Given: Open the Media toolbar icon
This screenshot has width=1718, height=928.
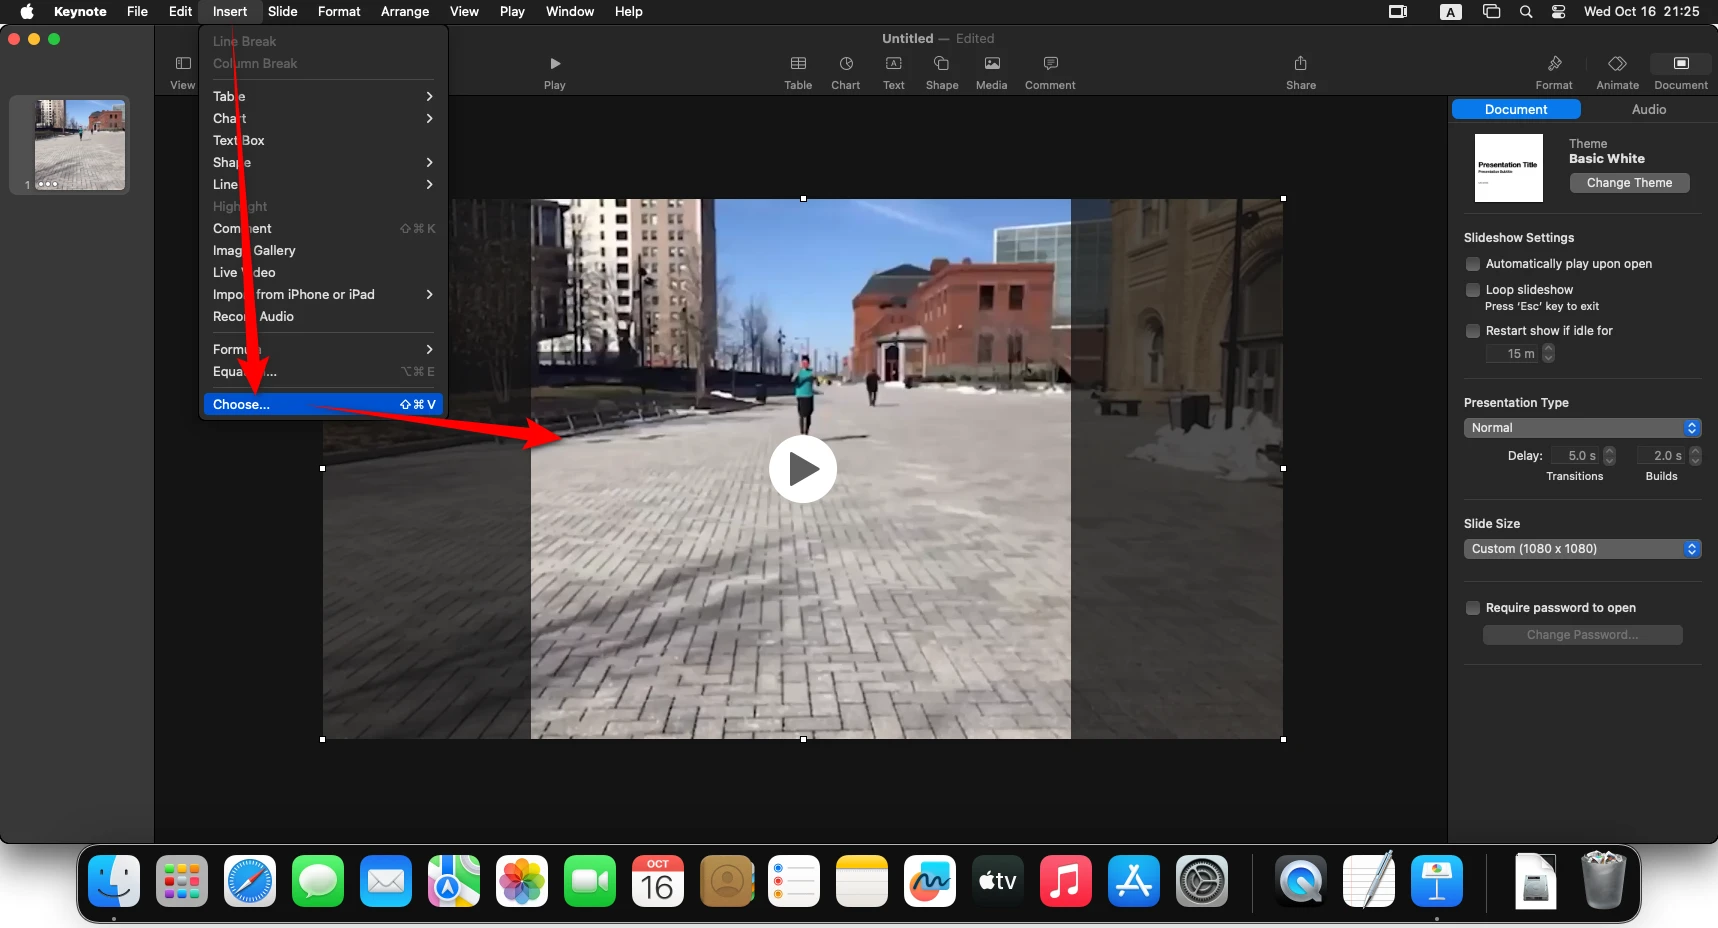Looking at the screenshot, I should (x=992, y=64).
